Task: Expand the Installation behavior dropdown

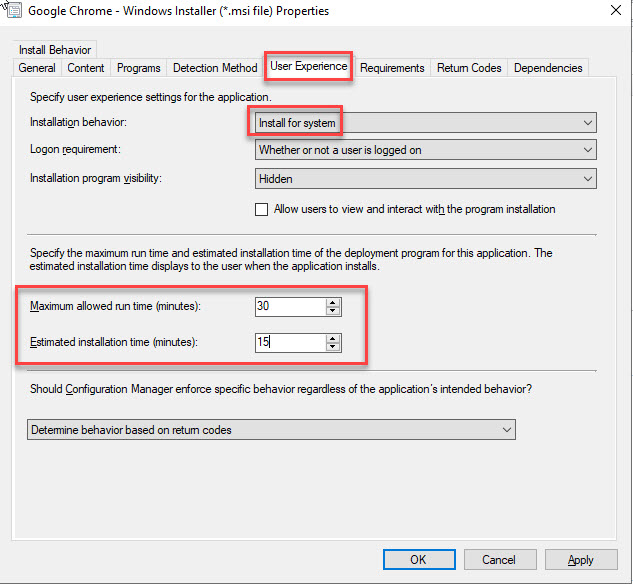Action: click(426, 123)
